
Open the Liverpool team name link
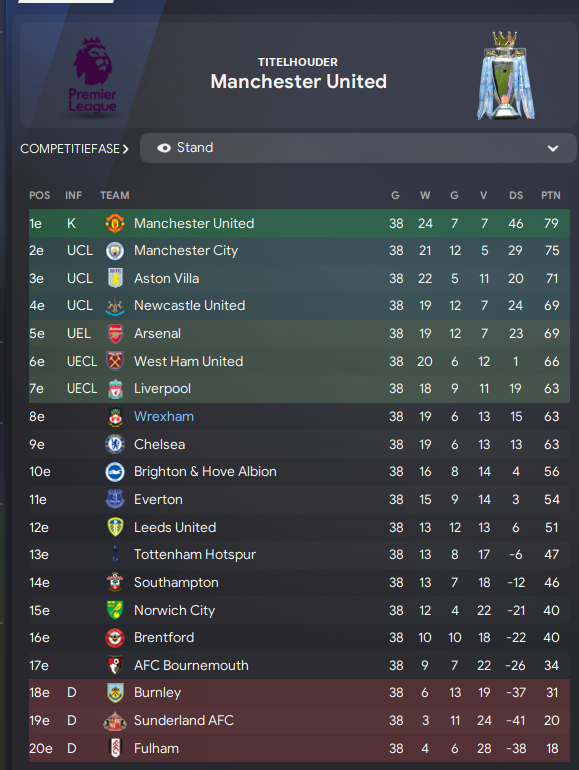[x=163, y=388]
